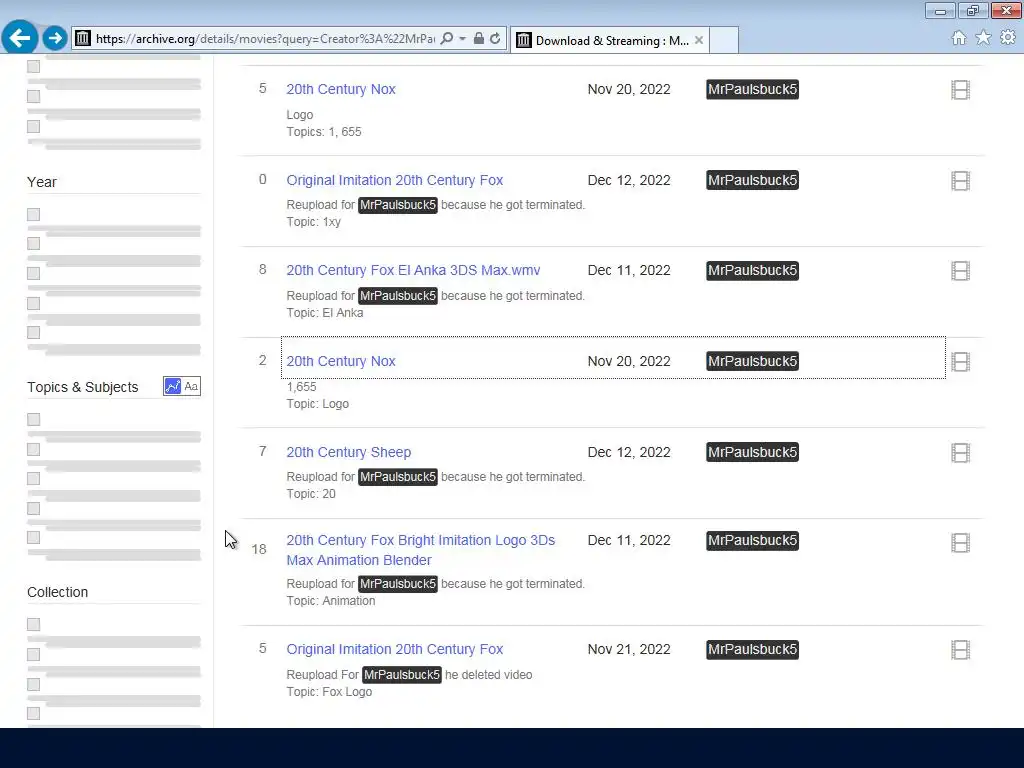Open Favorites star icon
The image size is (1024, 768).
(x=983, y=38)
